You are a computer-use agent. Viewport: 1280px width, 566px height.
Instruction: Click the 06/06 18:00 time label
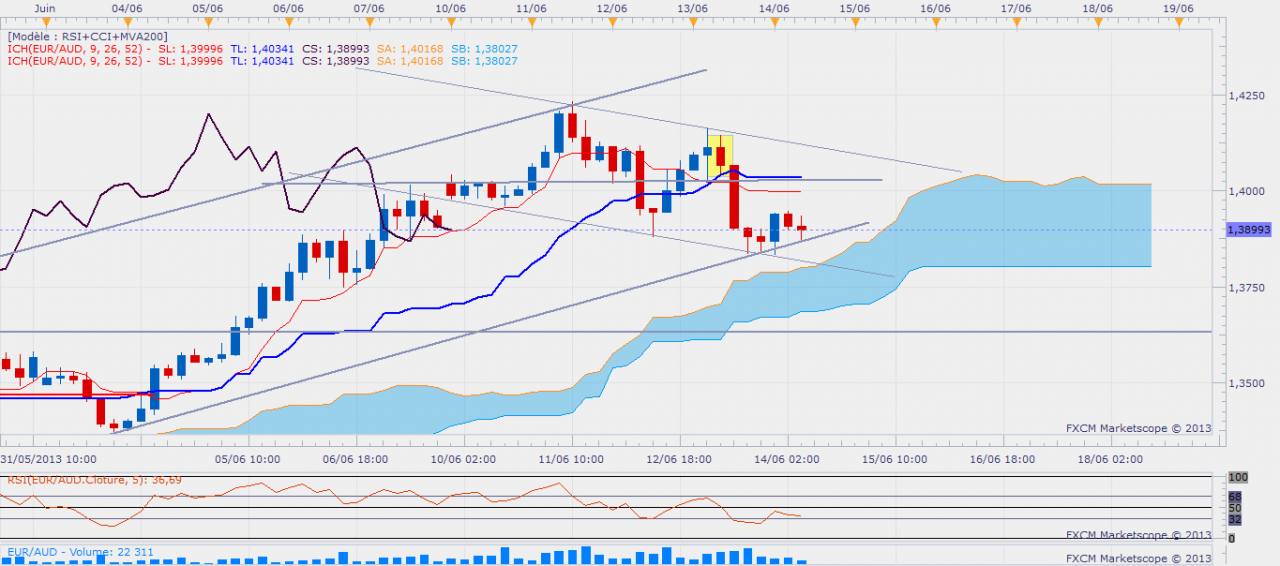pyautogui.click(x=357, y=460)
